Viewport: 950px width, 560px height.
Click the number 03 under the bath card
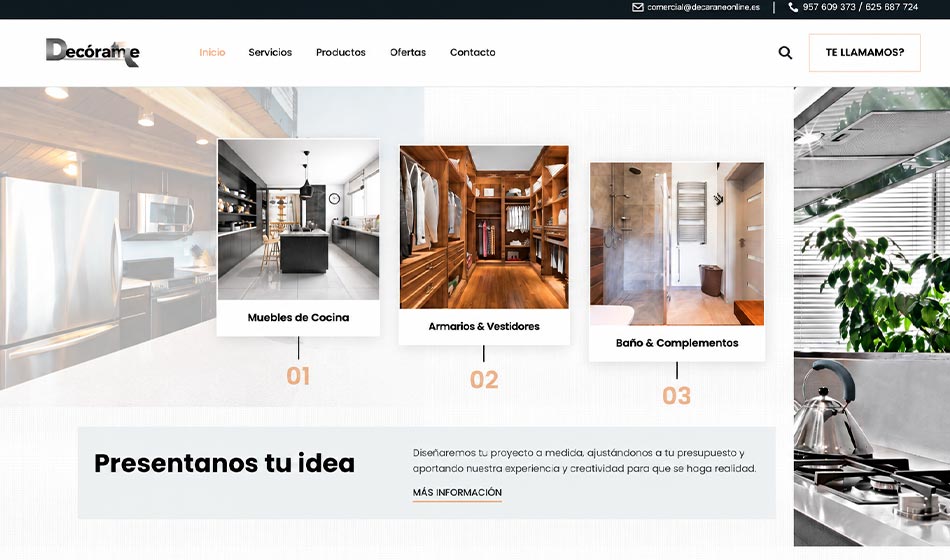pos(677,396)
